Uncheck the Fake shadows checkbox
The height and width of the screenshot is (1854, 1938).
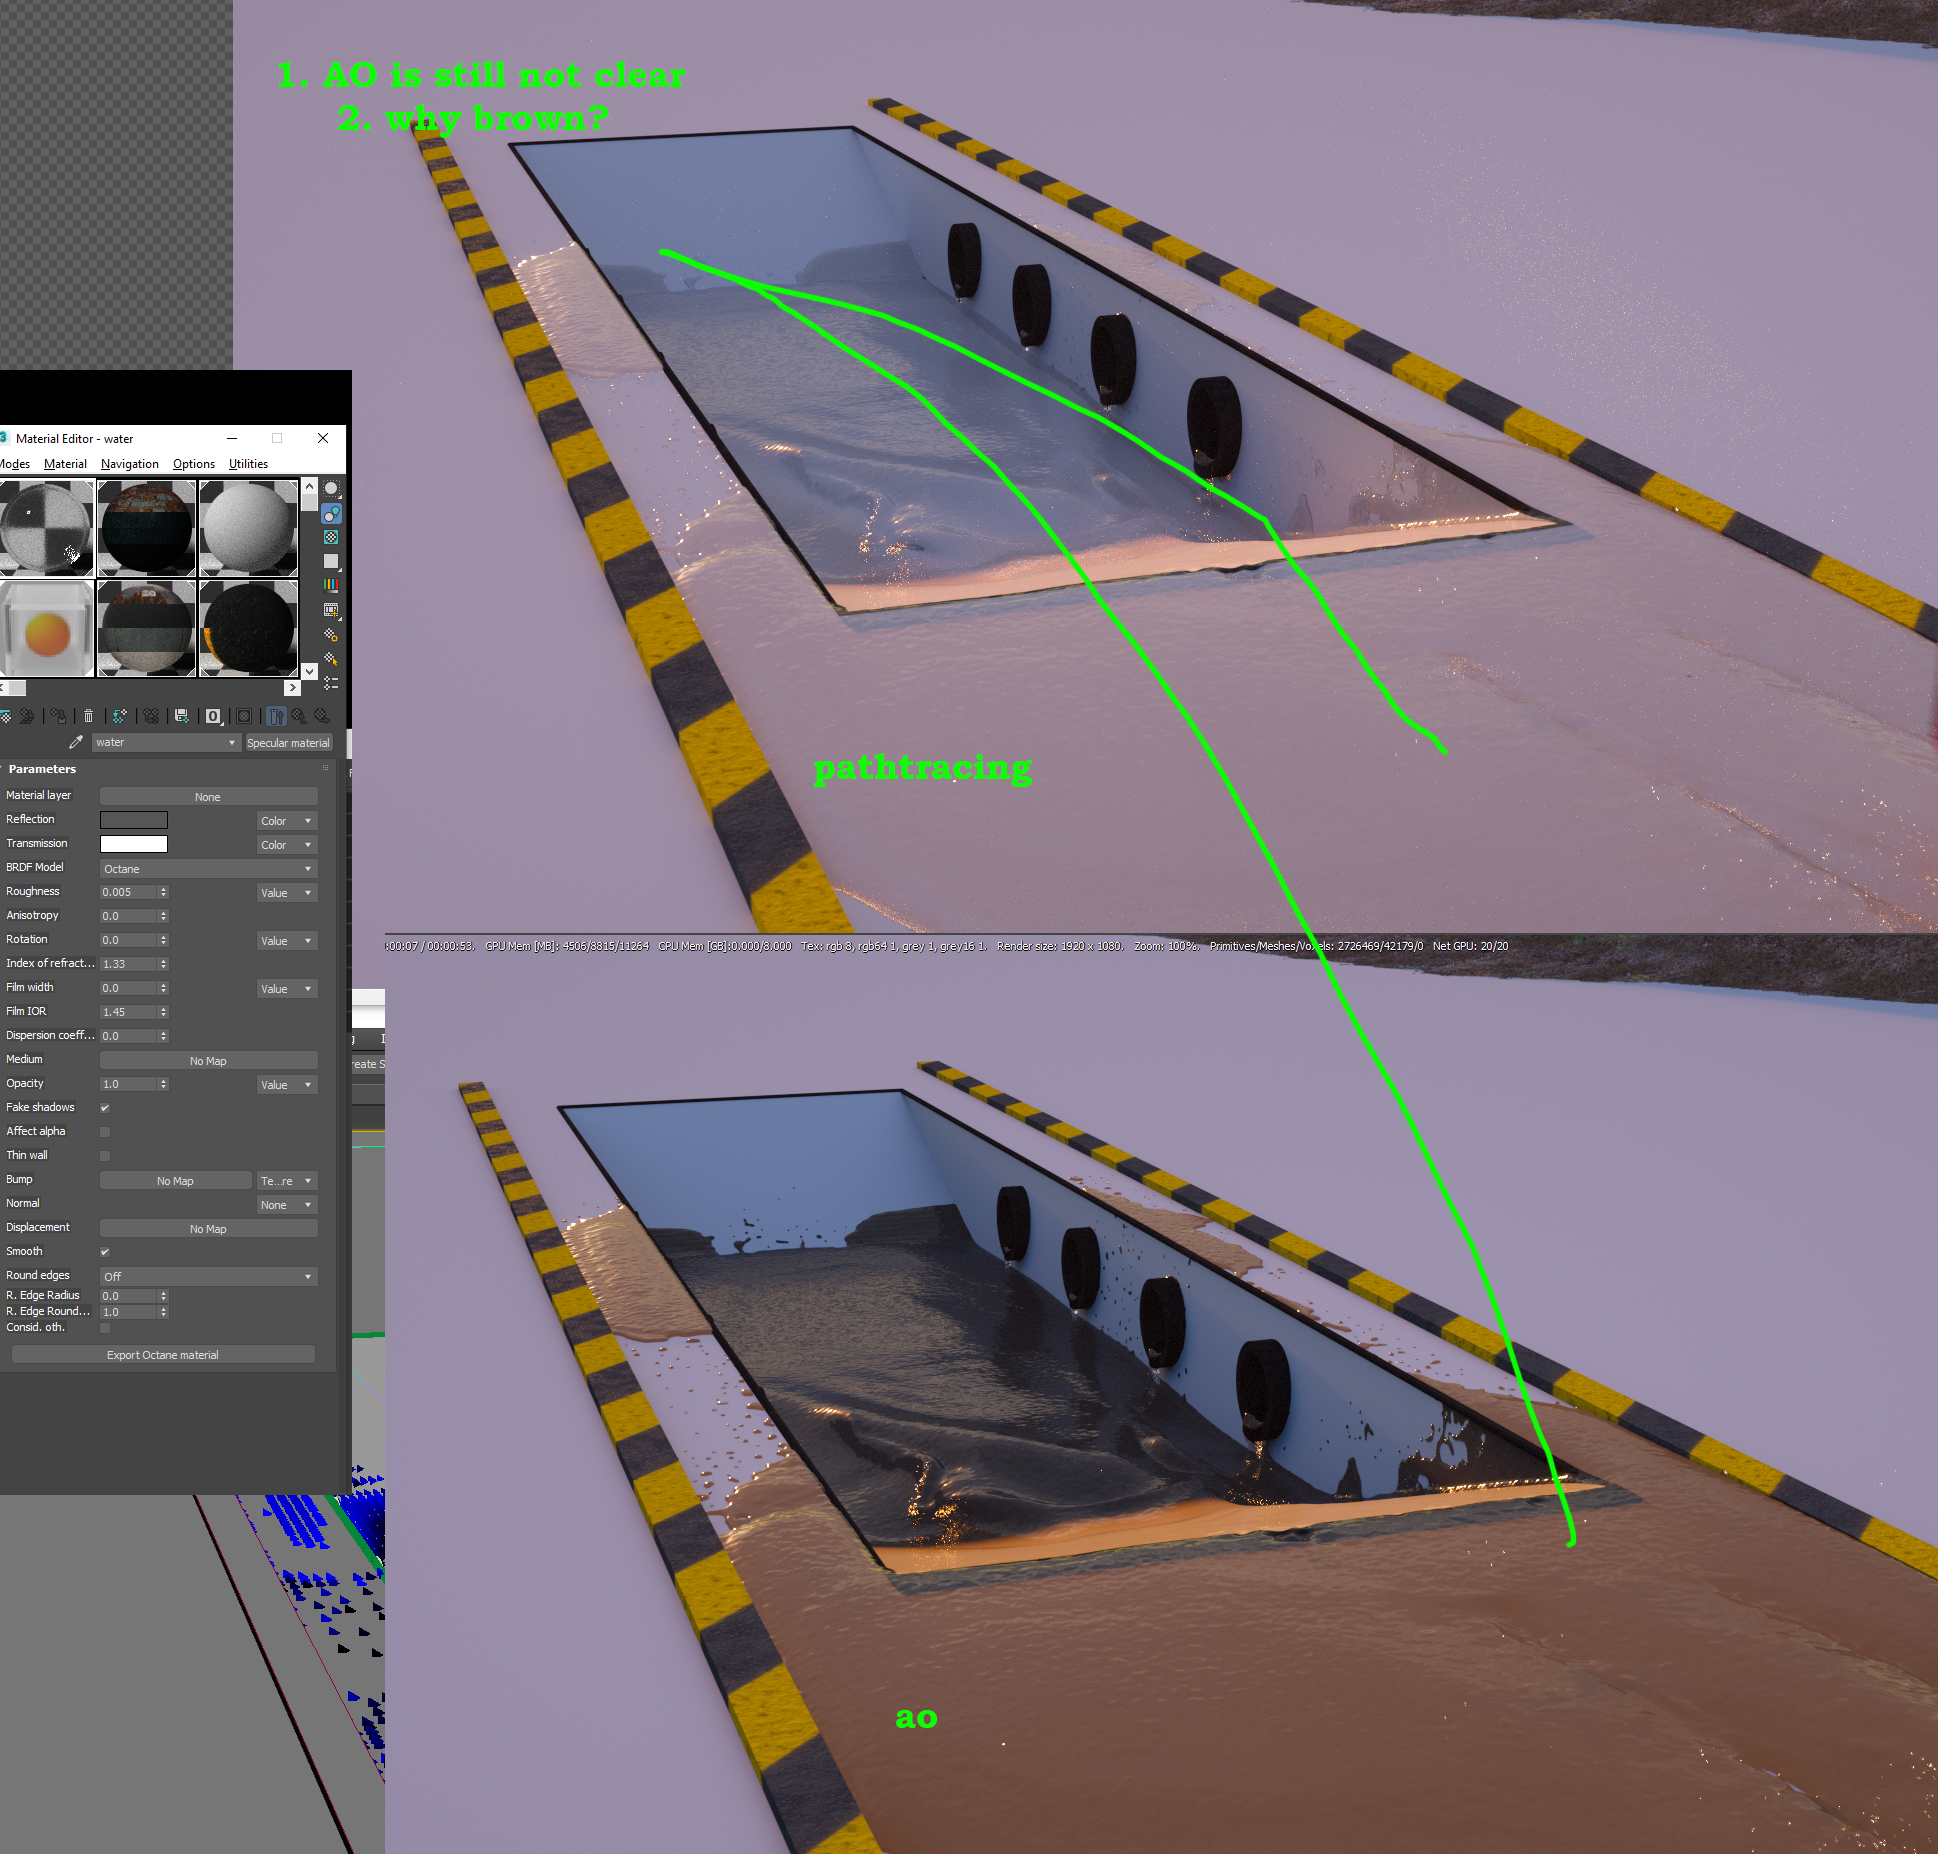105,1108
